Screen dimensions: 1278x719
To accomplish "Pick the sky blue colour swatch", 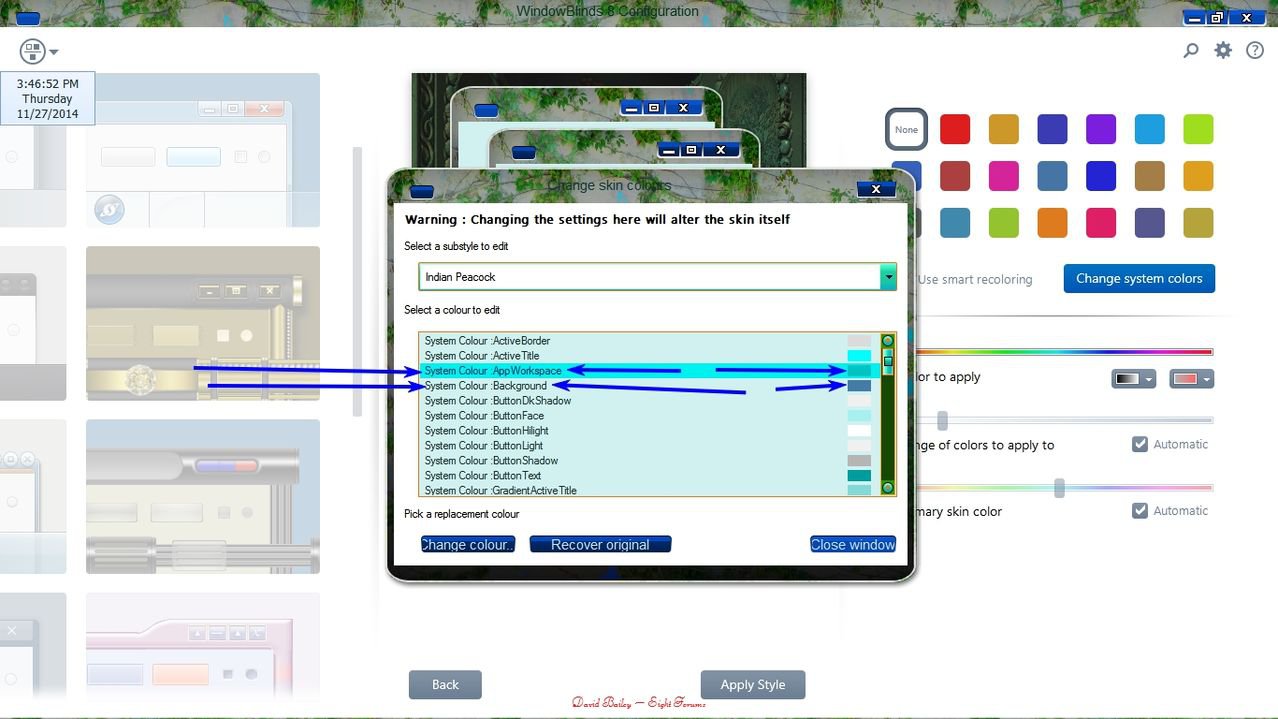I will pyautogui.click(x=1150, y=129).
